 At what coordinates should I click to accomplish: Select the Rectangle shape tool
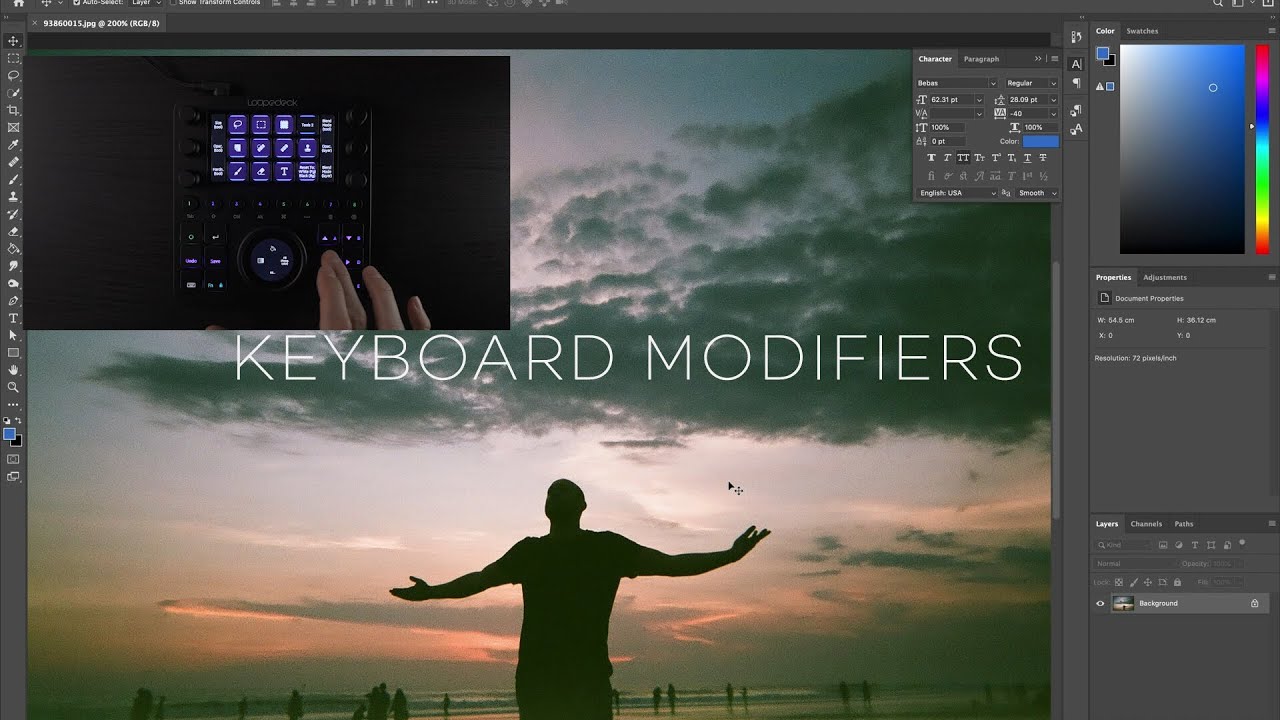(x=14, y=353)
